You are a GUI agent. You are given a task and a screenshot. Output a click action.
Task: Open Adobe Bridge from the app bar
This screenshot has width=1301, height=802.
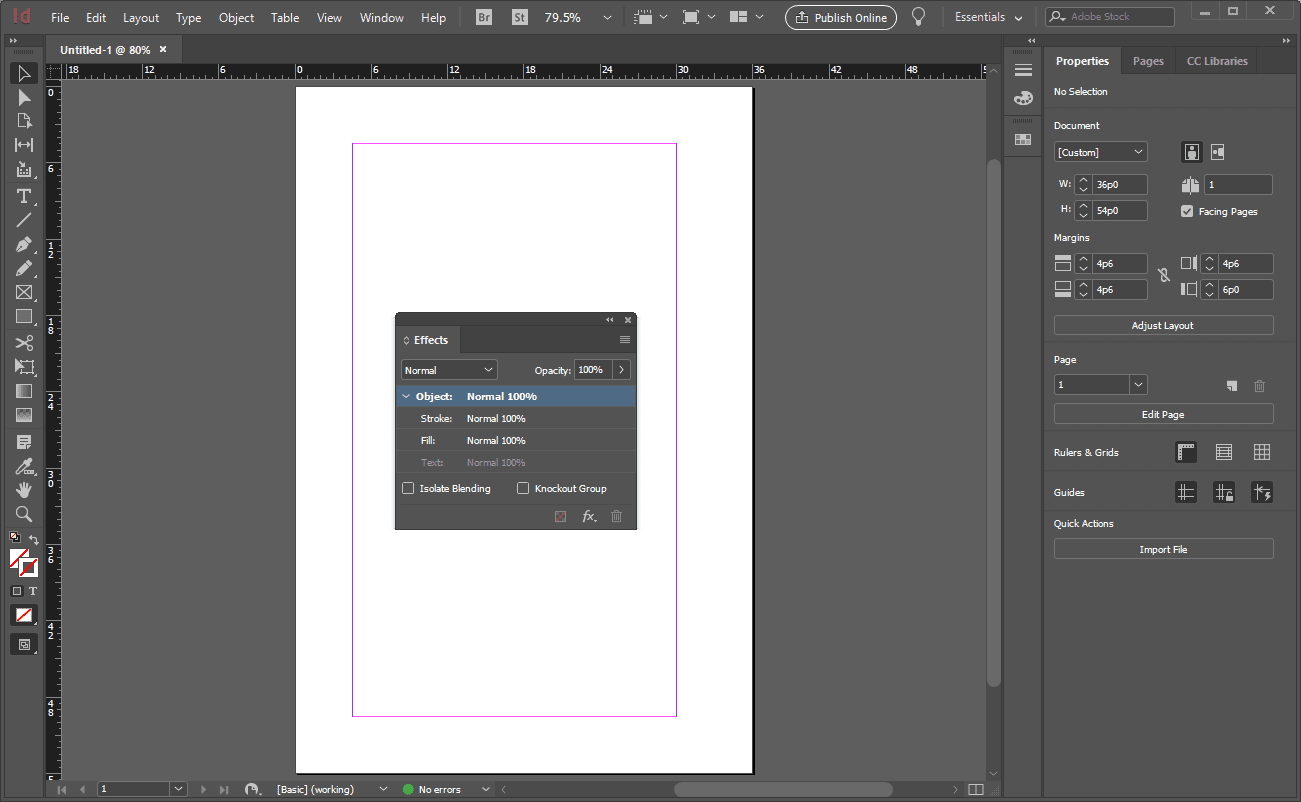coord(483,17)
